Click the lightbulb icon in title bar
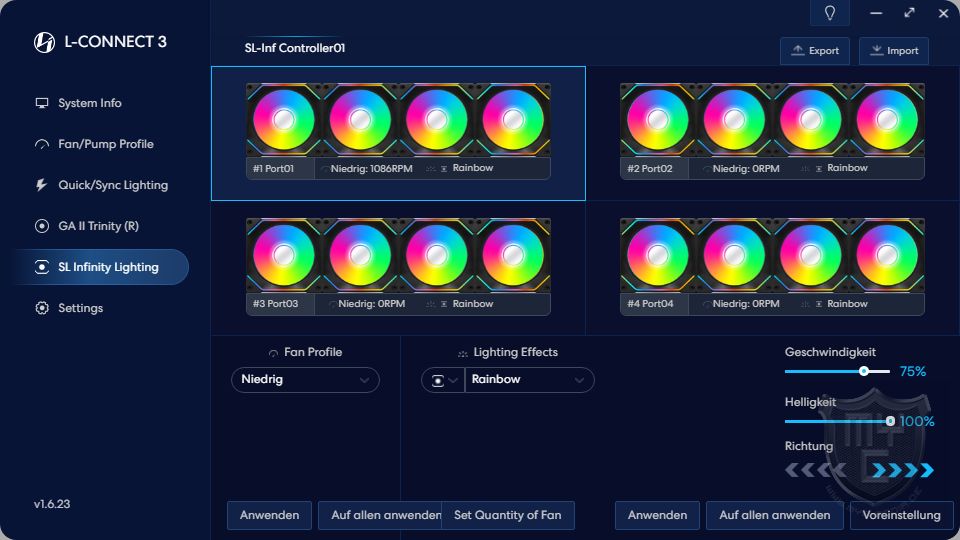960x540 pixels. (830, 13)
